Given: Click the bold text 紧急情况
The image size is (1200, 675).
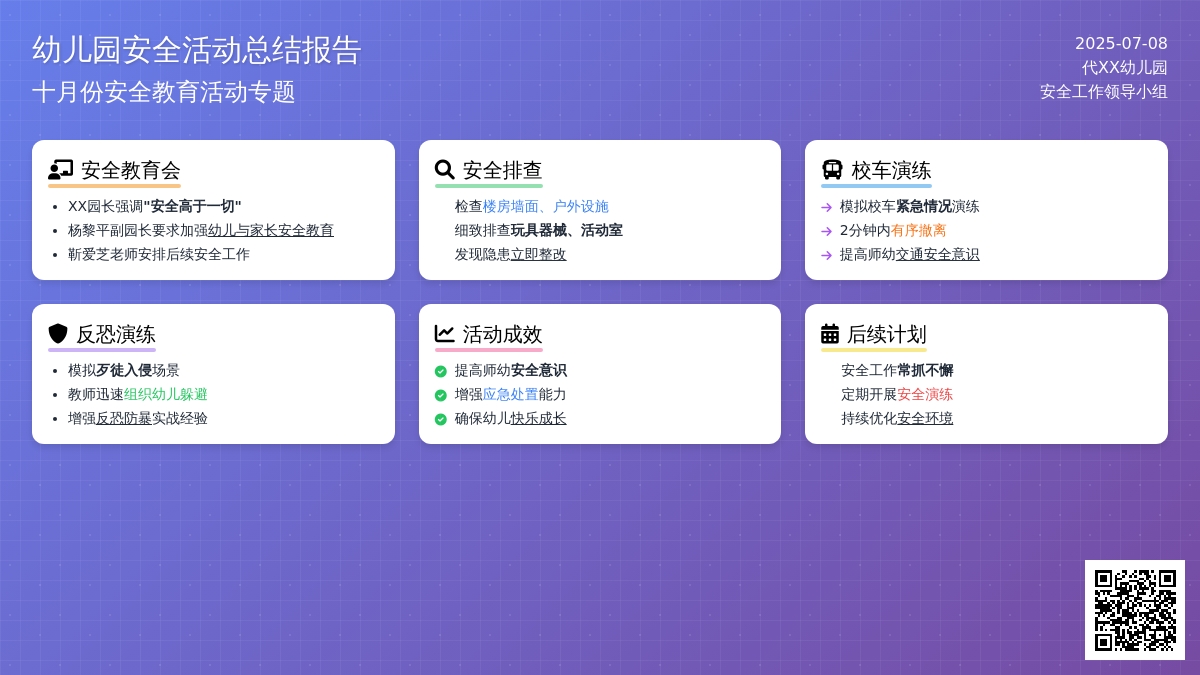Looking at the screenshot, I should [924, 206].
